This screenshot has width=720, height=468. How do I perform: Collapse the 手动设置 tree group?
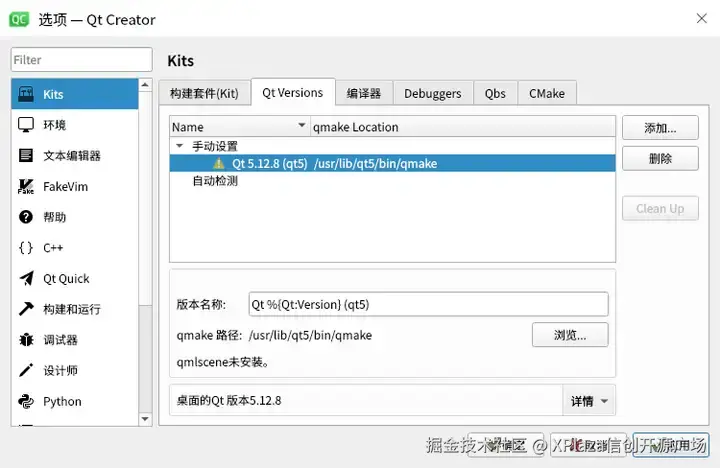click(180, 146)
